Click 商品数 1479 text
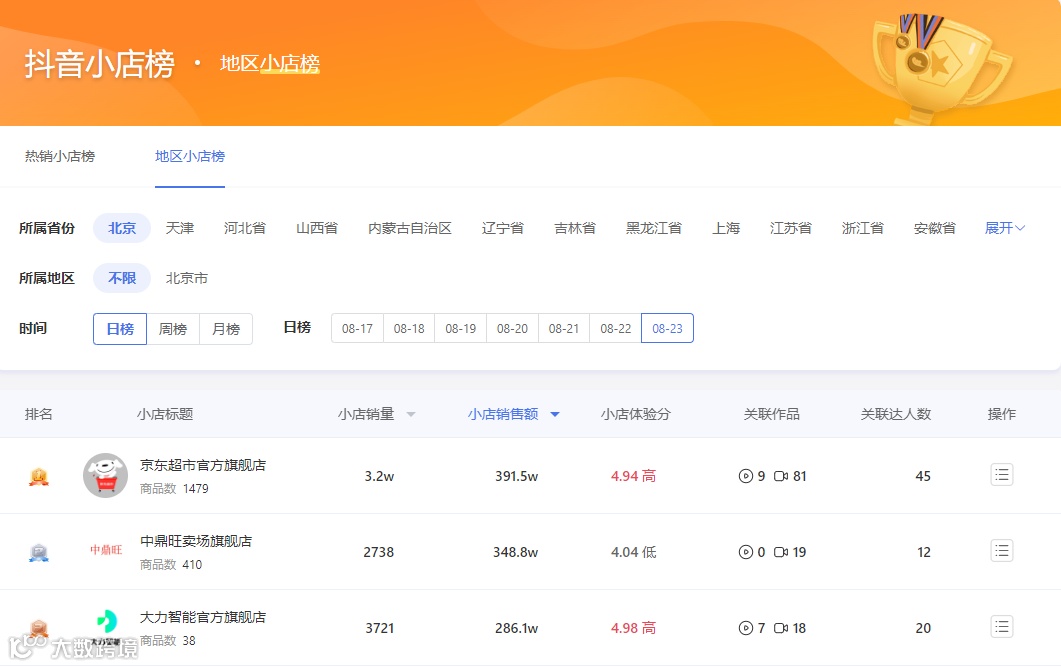Screen dimensions: 1061x667 (x=174, y=488)
